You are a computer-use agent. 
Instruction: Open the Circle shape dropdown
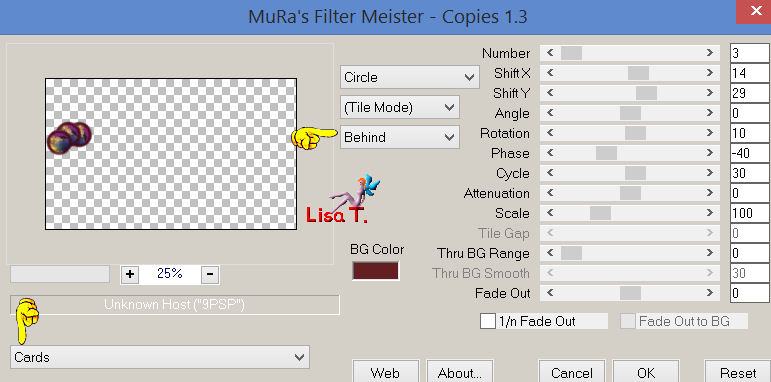pyautogui.click(x=410, y=77)
